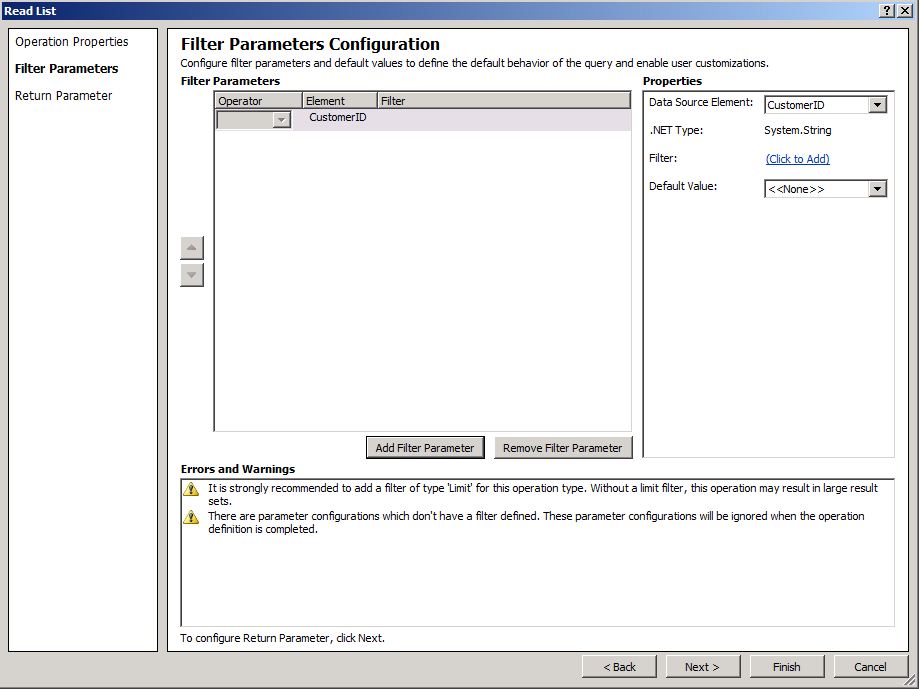Image resolution: width=919 pixels, height=689 pixels.
Task: Click the Errors and Warnings heading
Action: pyautogui.click(x=238, y=469)
